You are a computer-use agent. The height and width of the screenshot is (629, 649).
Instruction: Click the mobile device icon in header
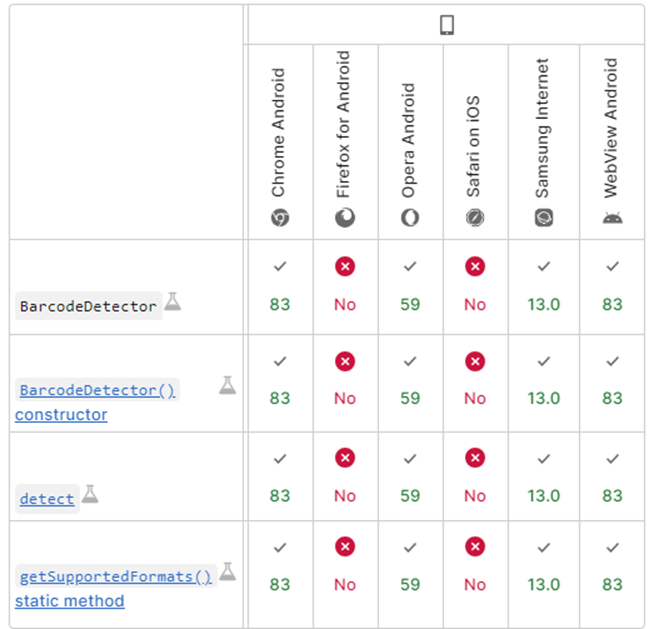[x=446, y=25]
